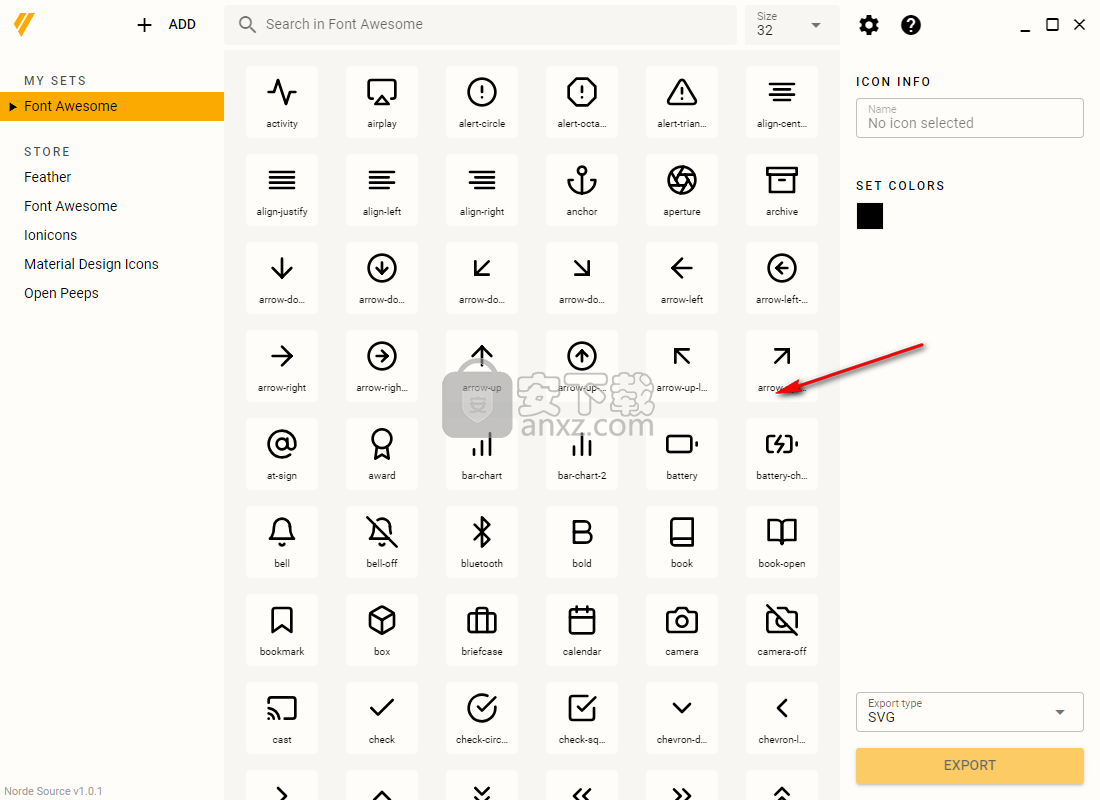Collapse the Font Awesome set arrow
Viewport: 1100px width, 800px height.
[x=13, y=107]
